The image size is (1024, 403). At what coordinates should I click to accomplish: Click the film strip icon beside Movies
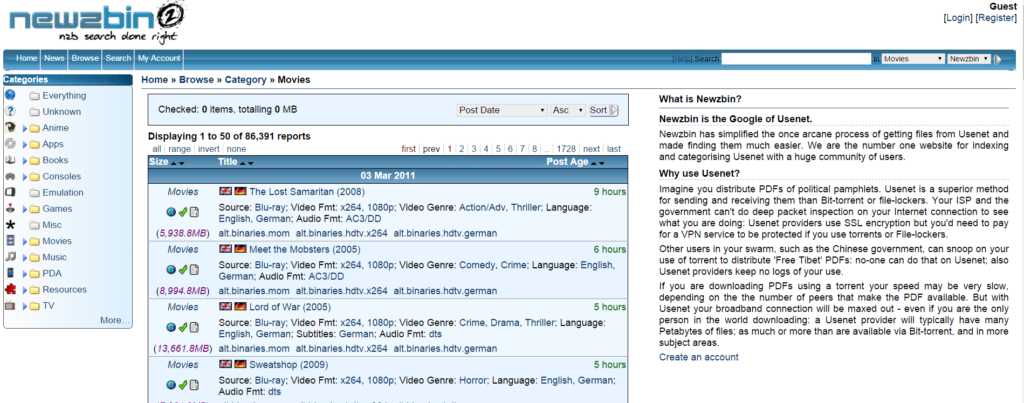[x=10, y=241]
